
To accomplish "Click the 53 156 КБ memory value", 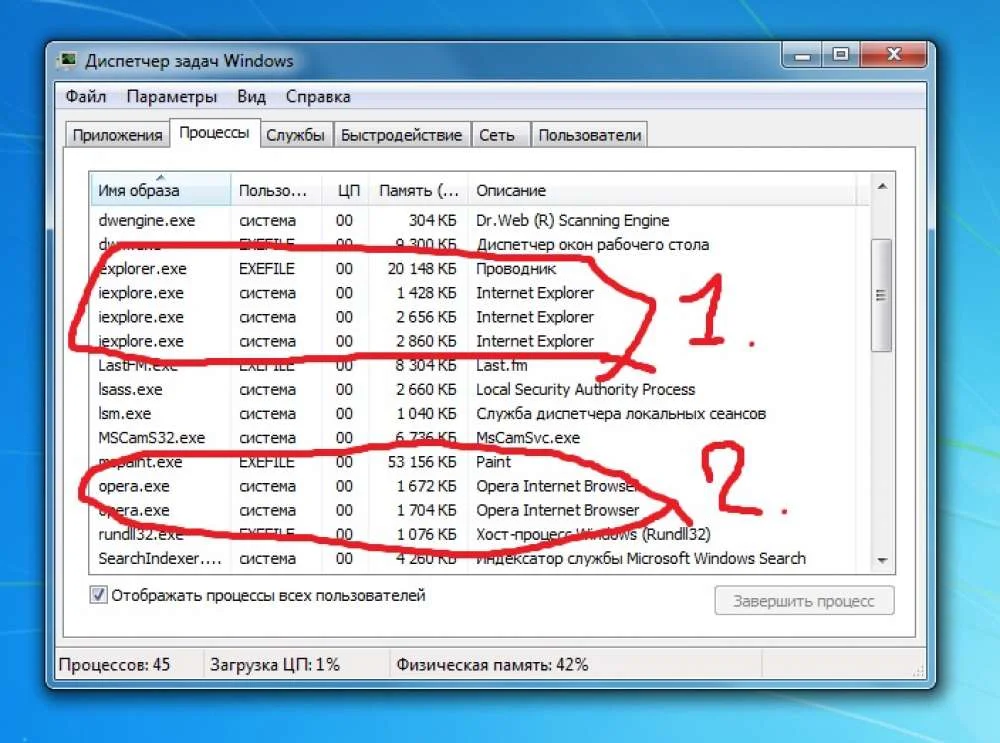I will (x=422, y=461).
